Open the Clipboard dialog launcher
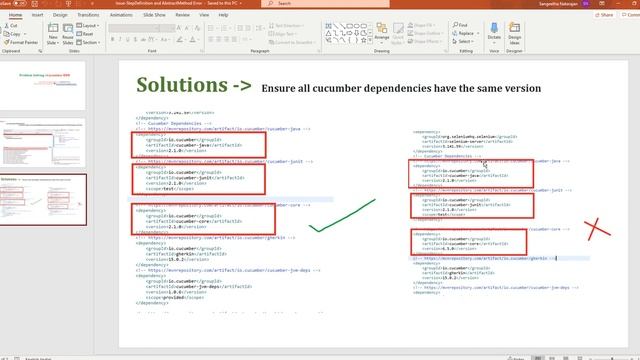Screen dimensions: 640x360 pyautogui.click(x=40, y=51)
